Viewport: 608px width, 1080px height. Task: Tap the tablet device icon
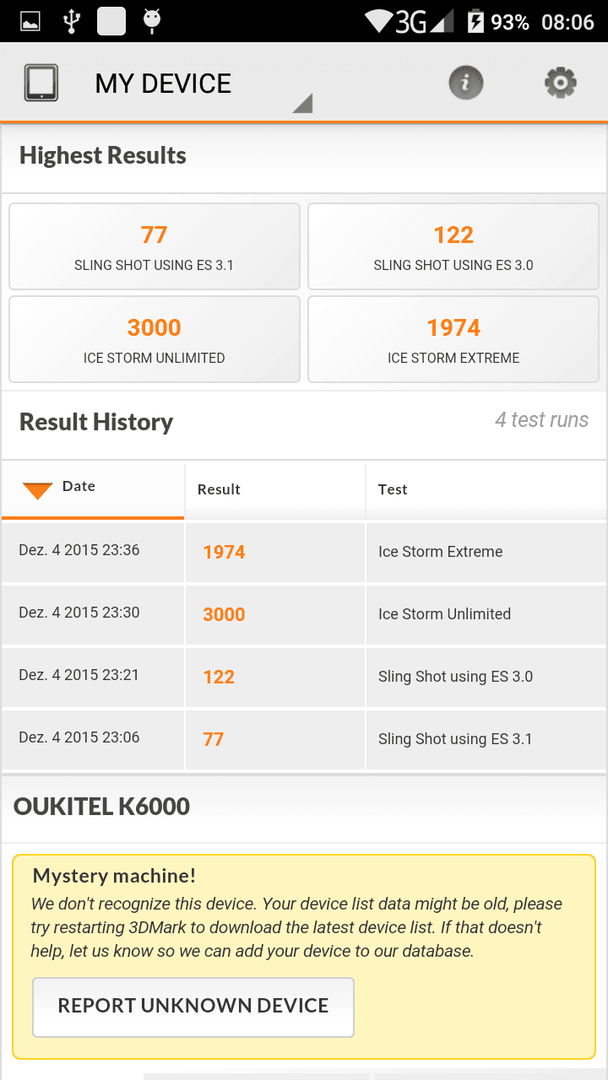[x=41, y=83]
